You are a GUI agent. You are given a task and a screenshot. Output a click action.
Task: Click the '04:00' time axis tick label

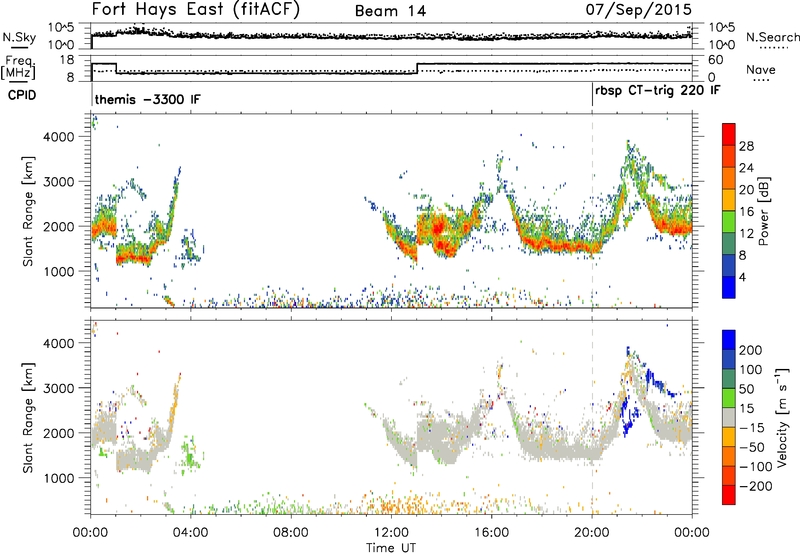pyautogui.click(x=191, y=533)
